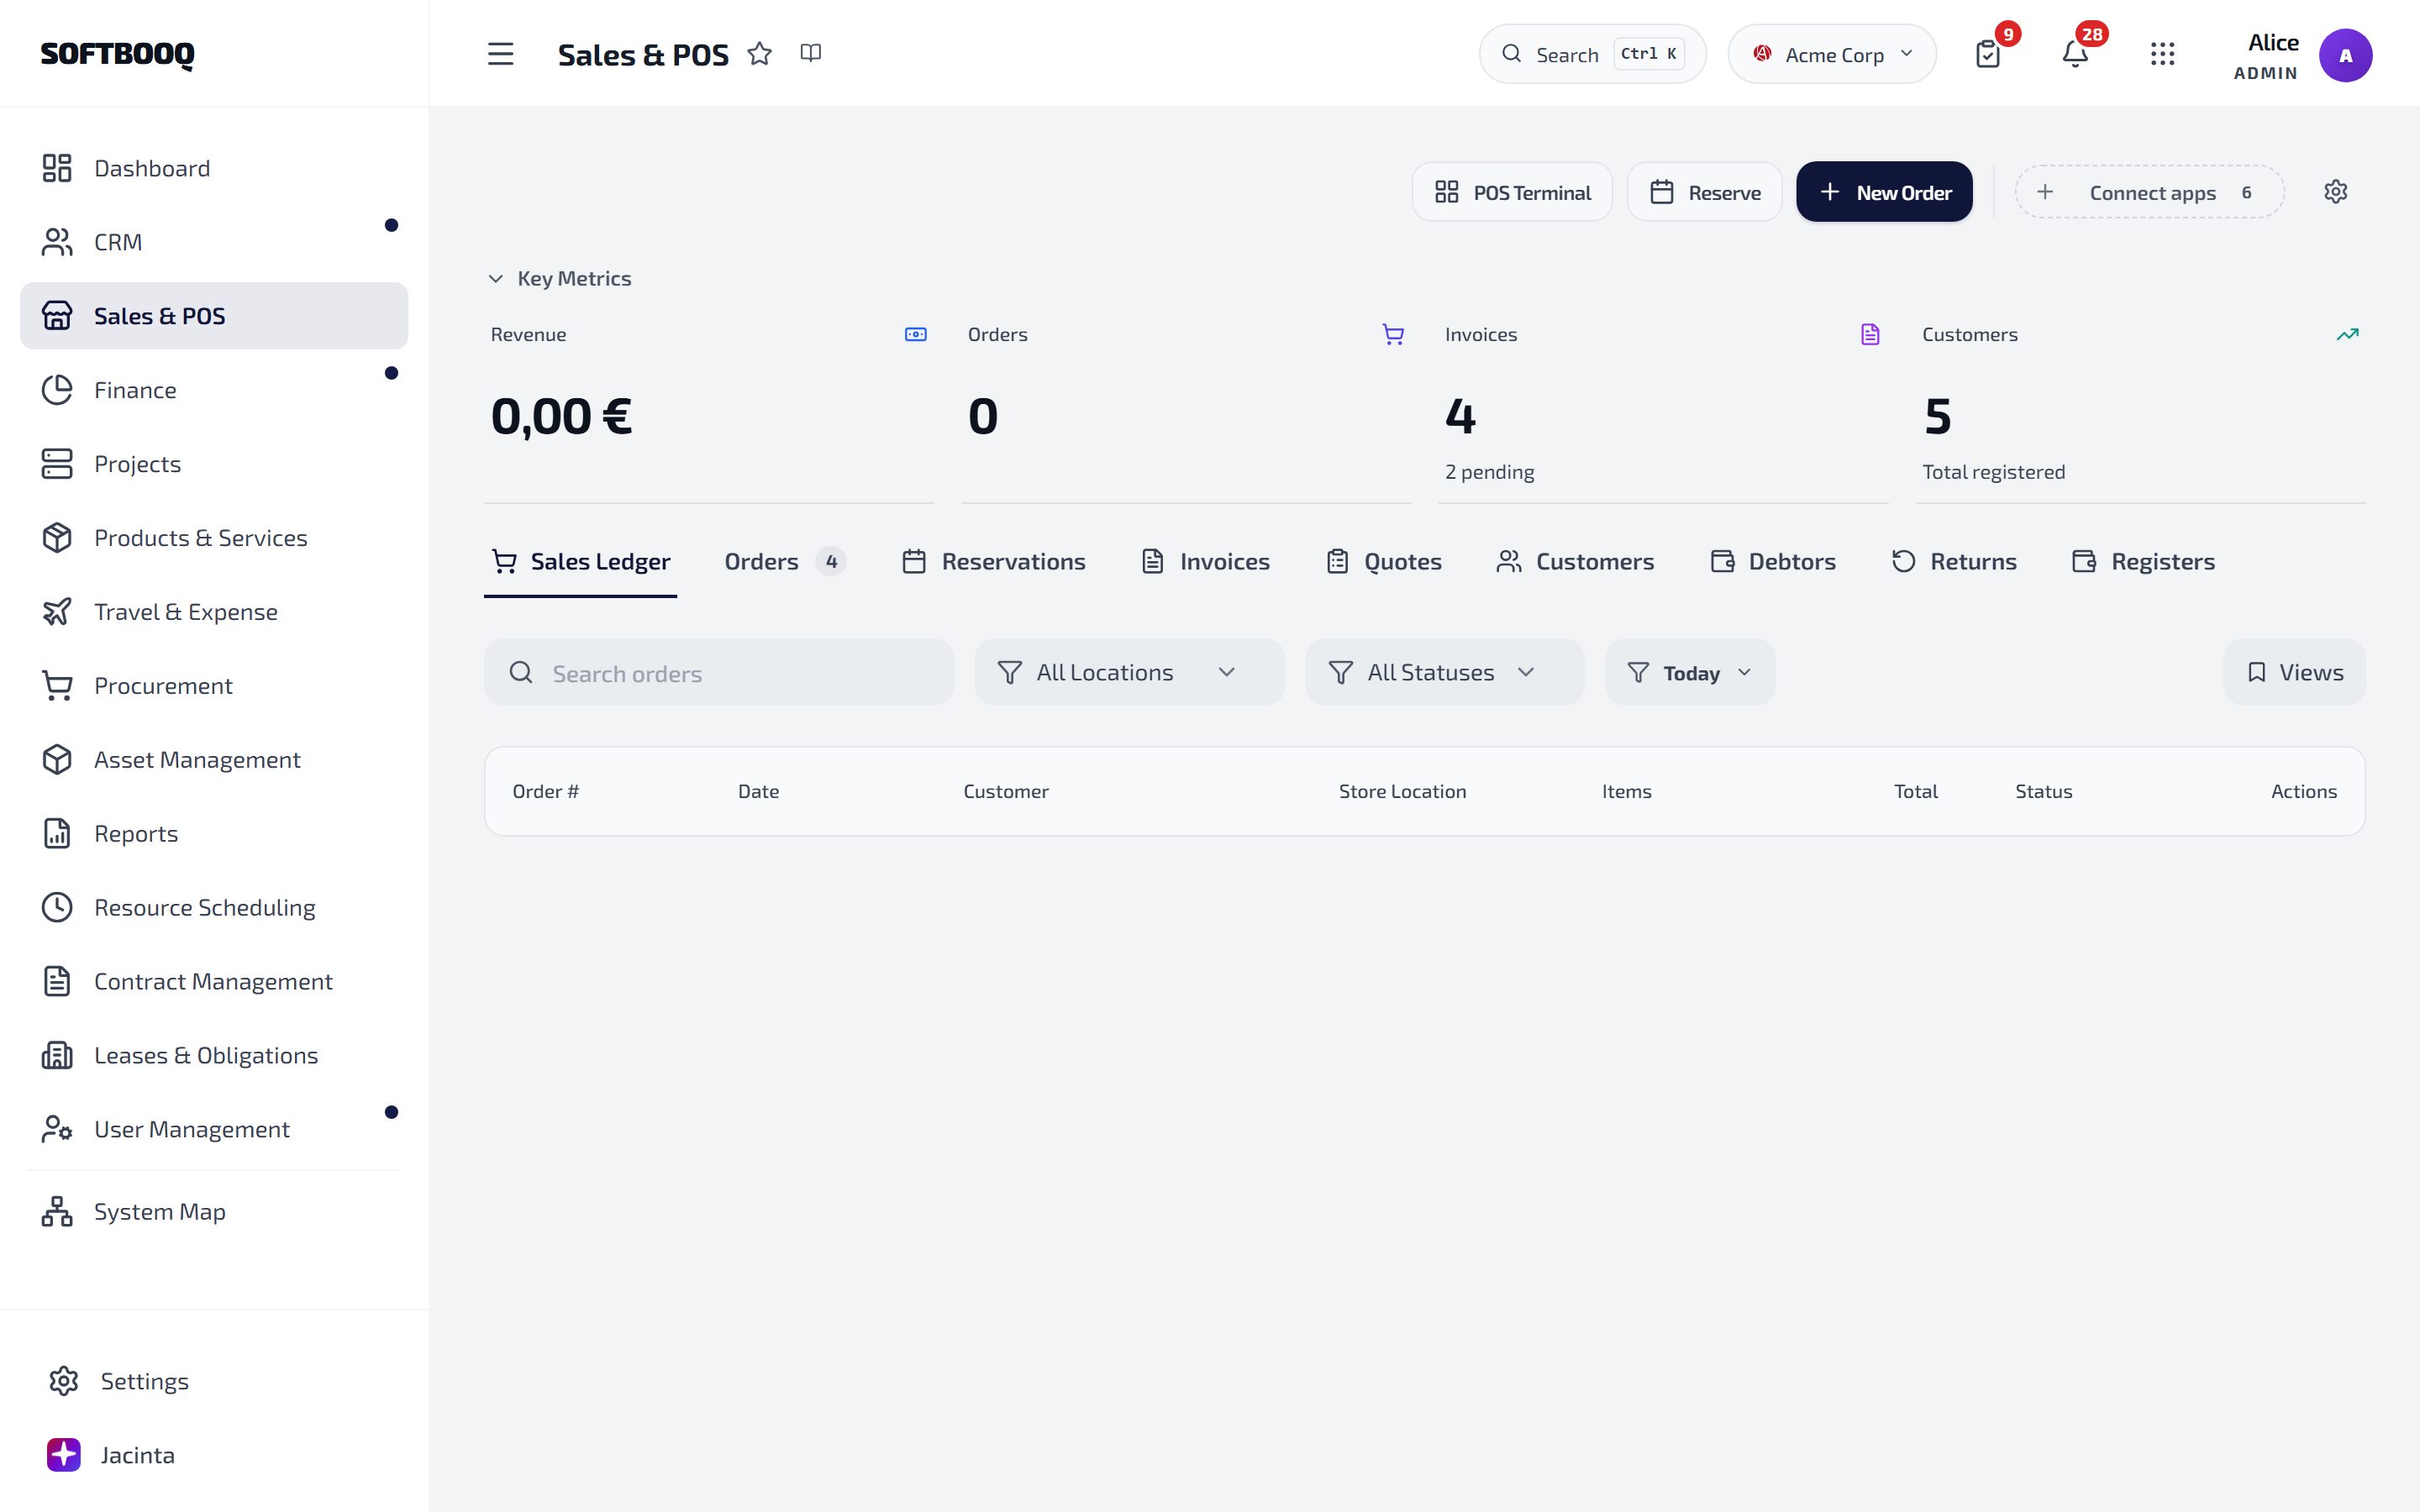The height and width of the screenshot is (1512, 2420).
Task: Collapse the Key Metrics section
Action: click(x=559, y=279)
